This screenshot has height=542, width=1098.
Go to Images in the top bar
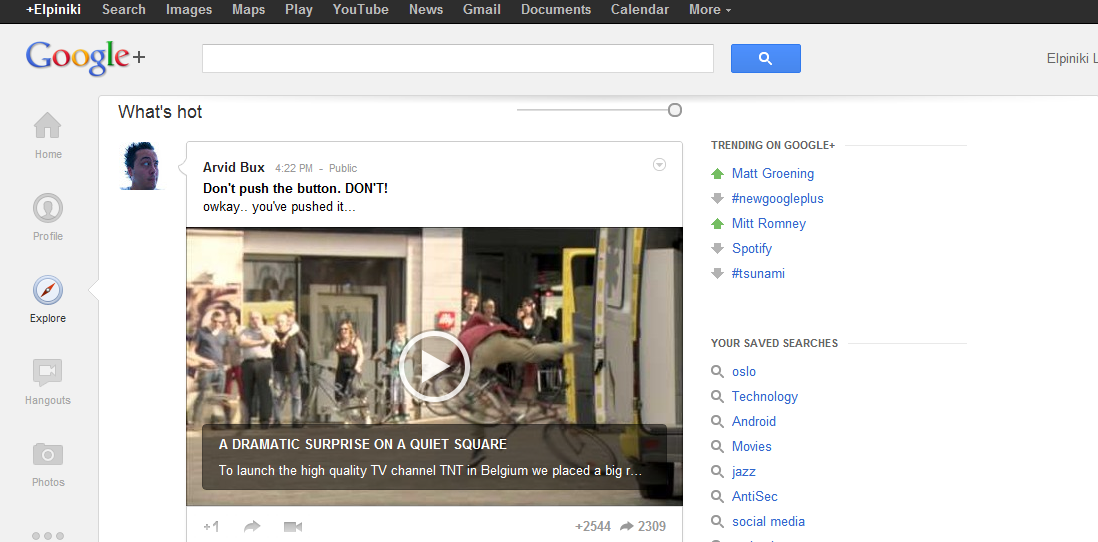pyautogui.click(x=189, y=10)
